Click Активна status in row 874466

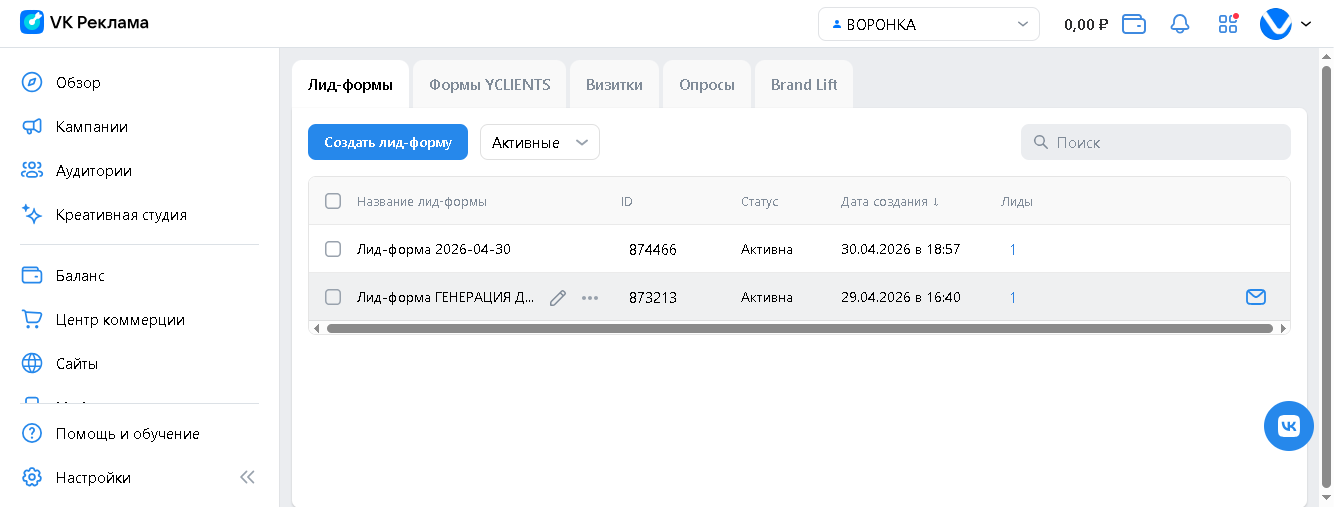tap(767, 249)
